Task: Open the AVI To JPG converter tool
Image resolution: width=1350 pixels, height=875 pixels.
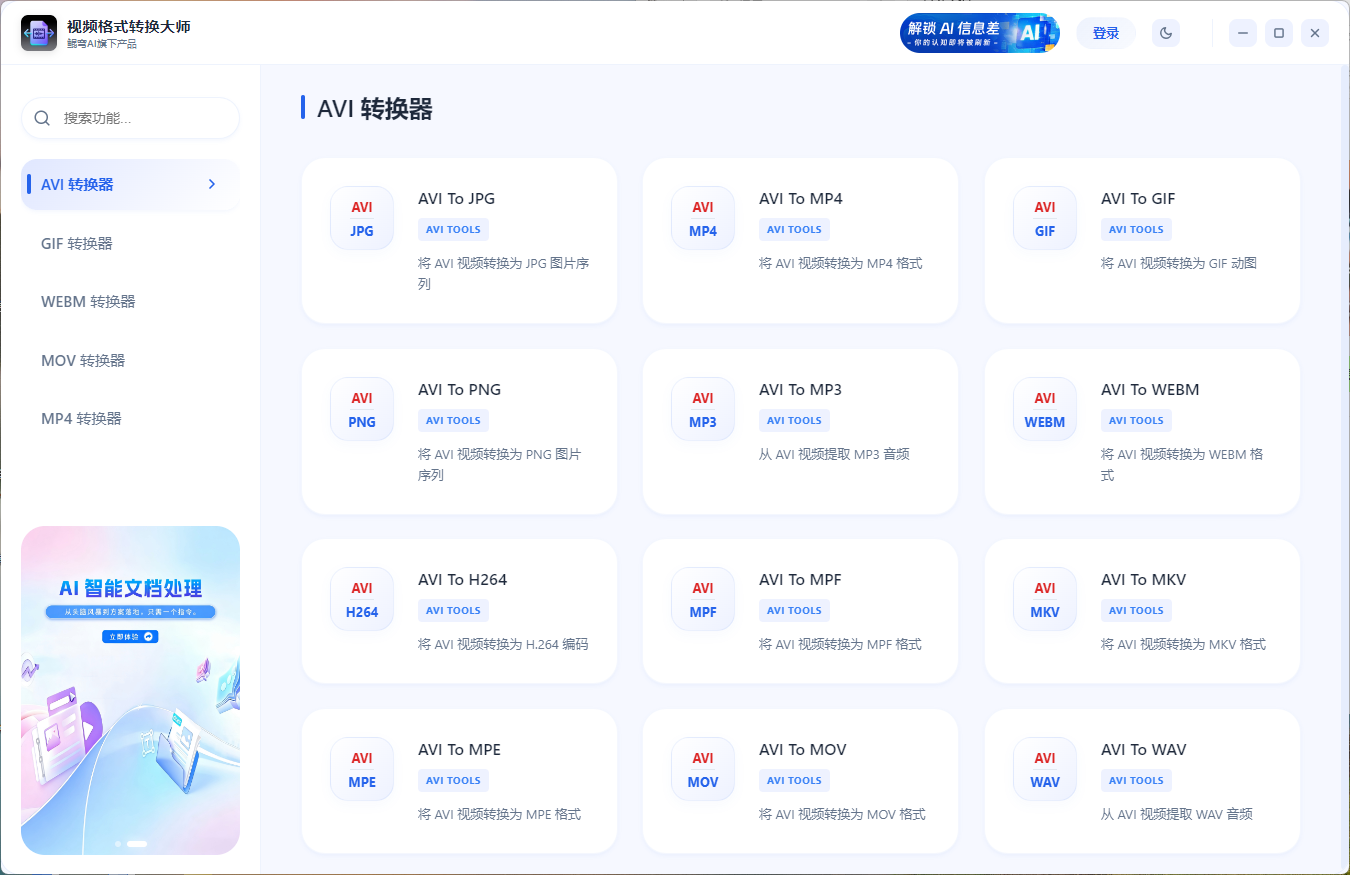Action: tap(362, 217)
